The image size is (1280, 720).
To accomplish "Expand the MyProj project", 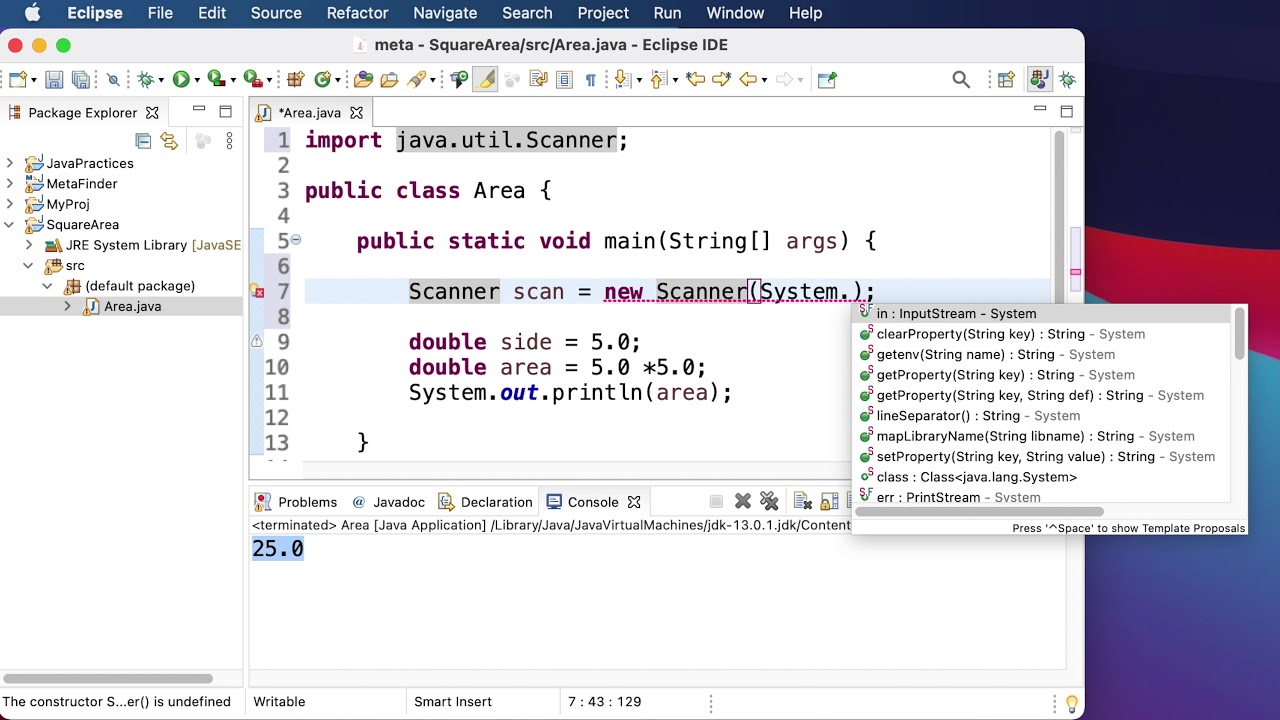I will pos(10,204).
